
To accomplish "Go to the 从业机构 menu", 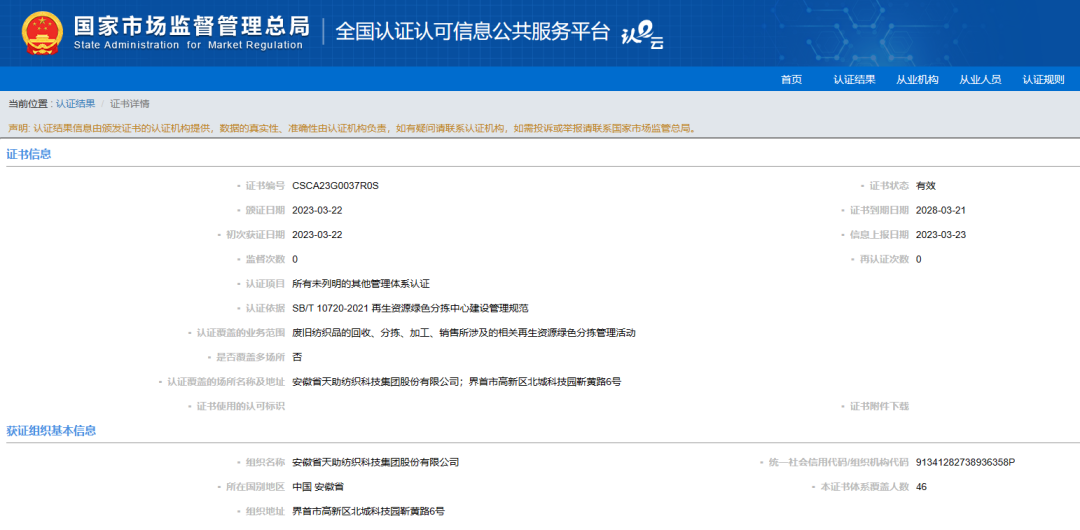I will [917, 79].
